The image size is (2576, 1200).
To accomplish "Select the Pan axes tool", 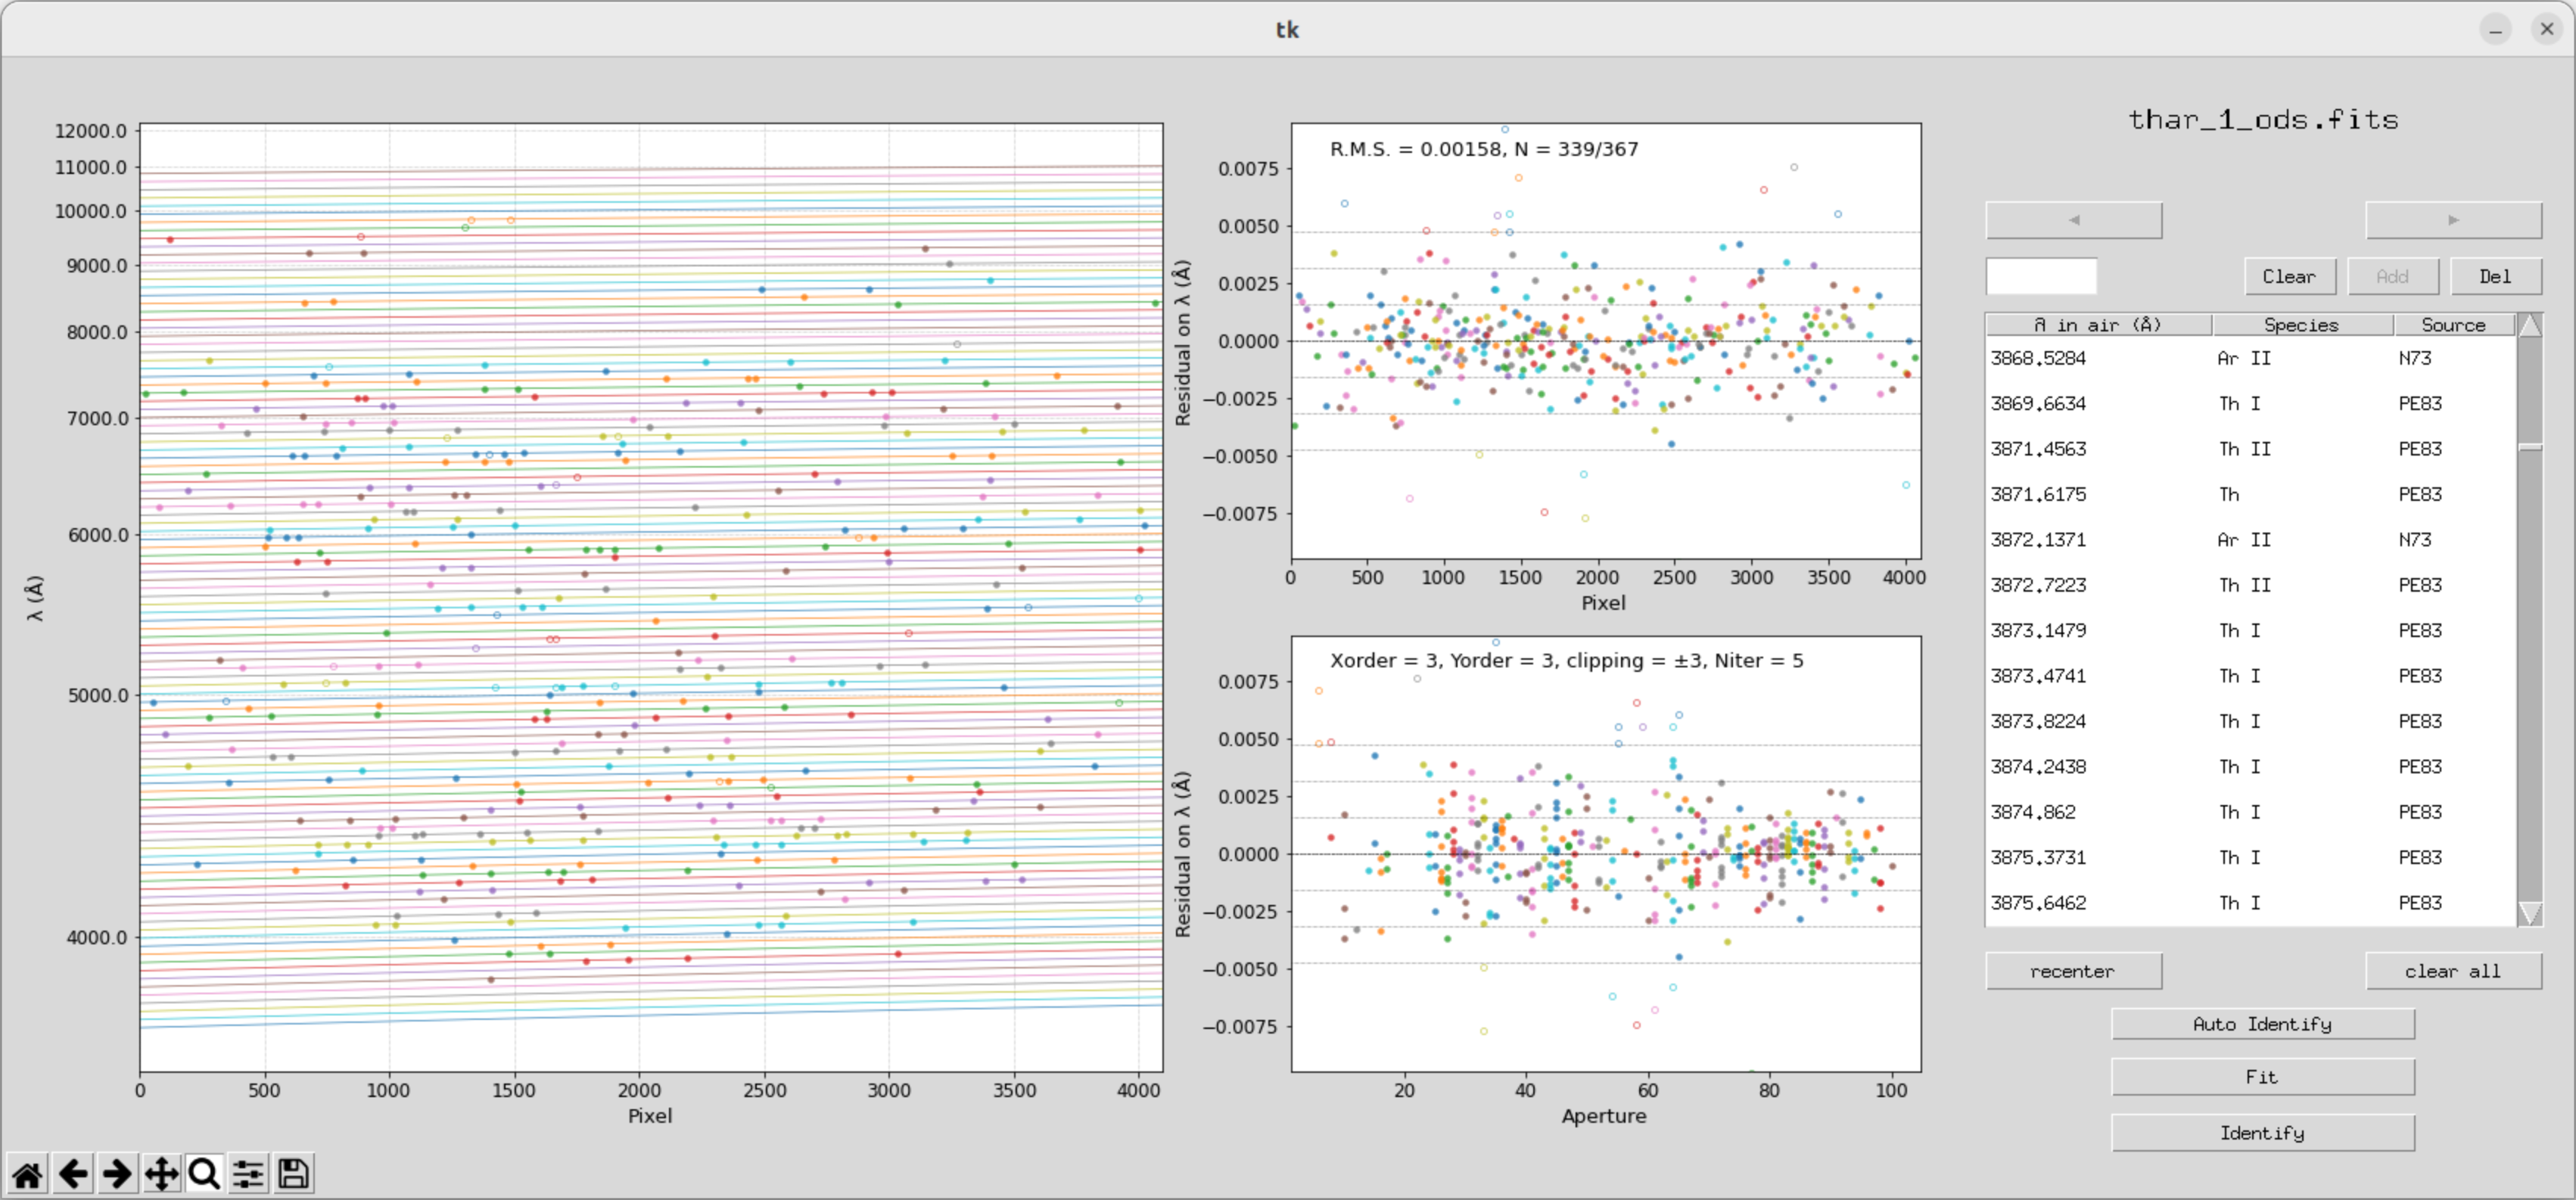I will [161, 1173].
